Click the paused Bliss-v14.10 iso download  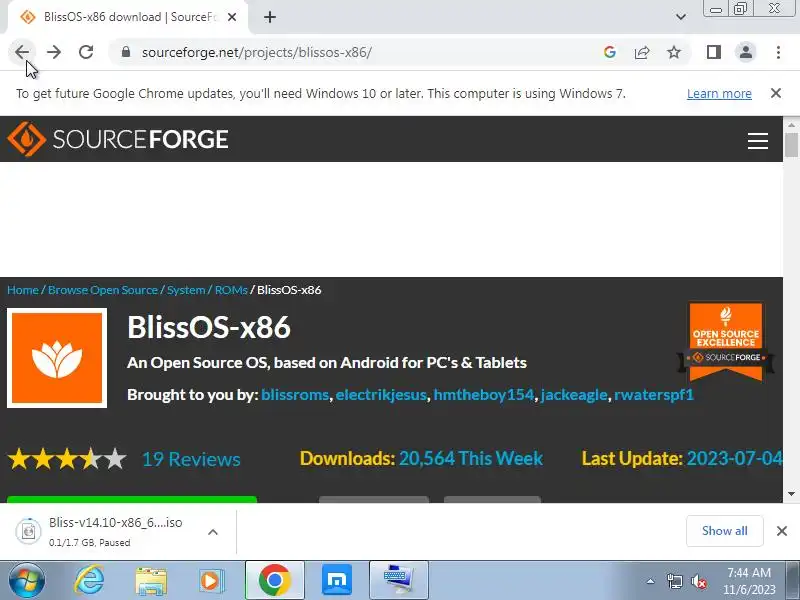[102, 531]
